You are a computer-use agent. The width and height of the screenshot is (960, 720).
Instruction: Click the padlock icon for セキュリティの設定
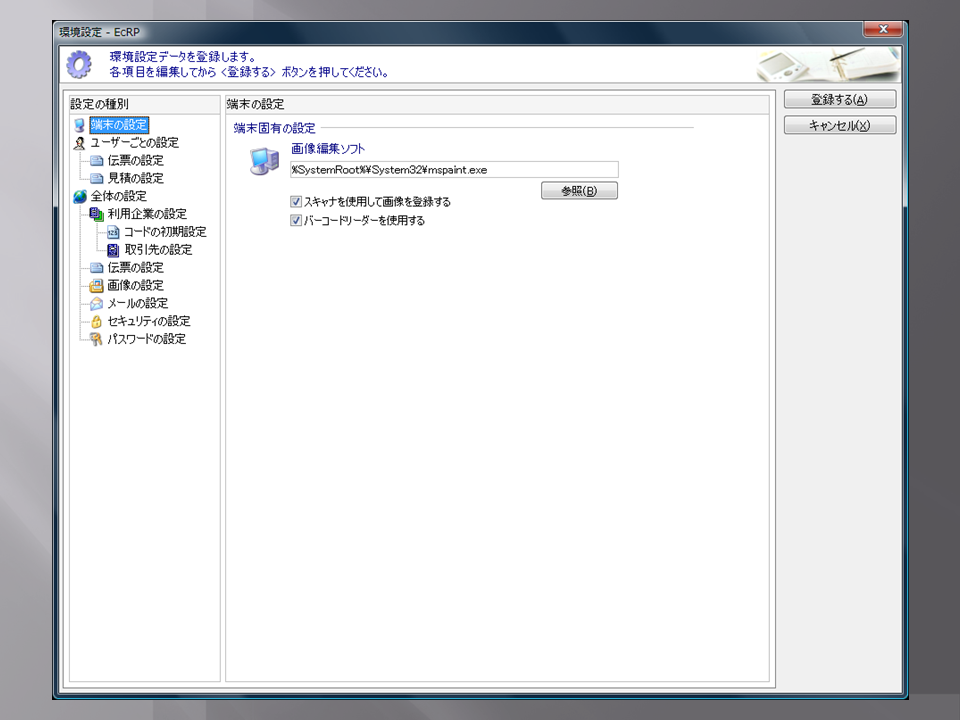click(x=96, y=322)
